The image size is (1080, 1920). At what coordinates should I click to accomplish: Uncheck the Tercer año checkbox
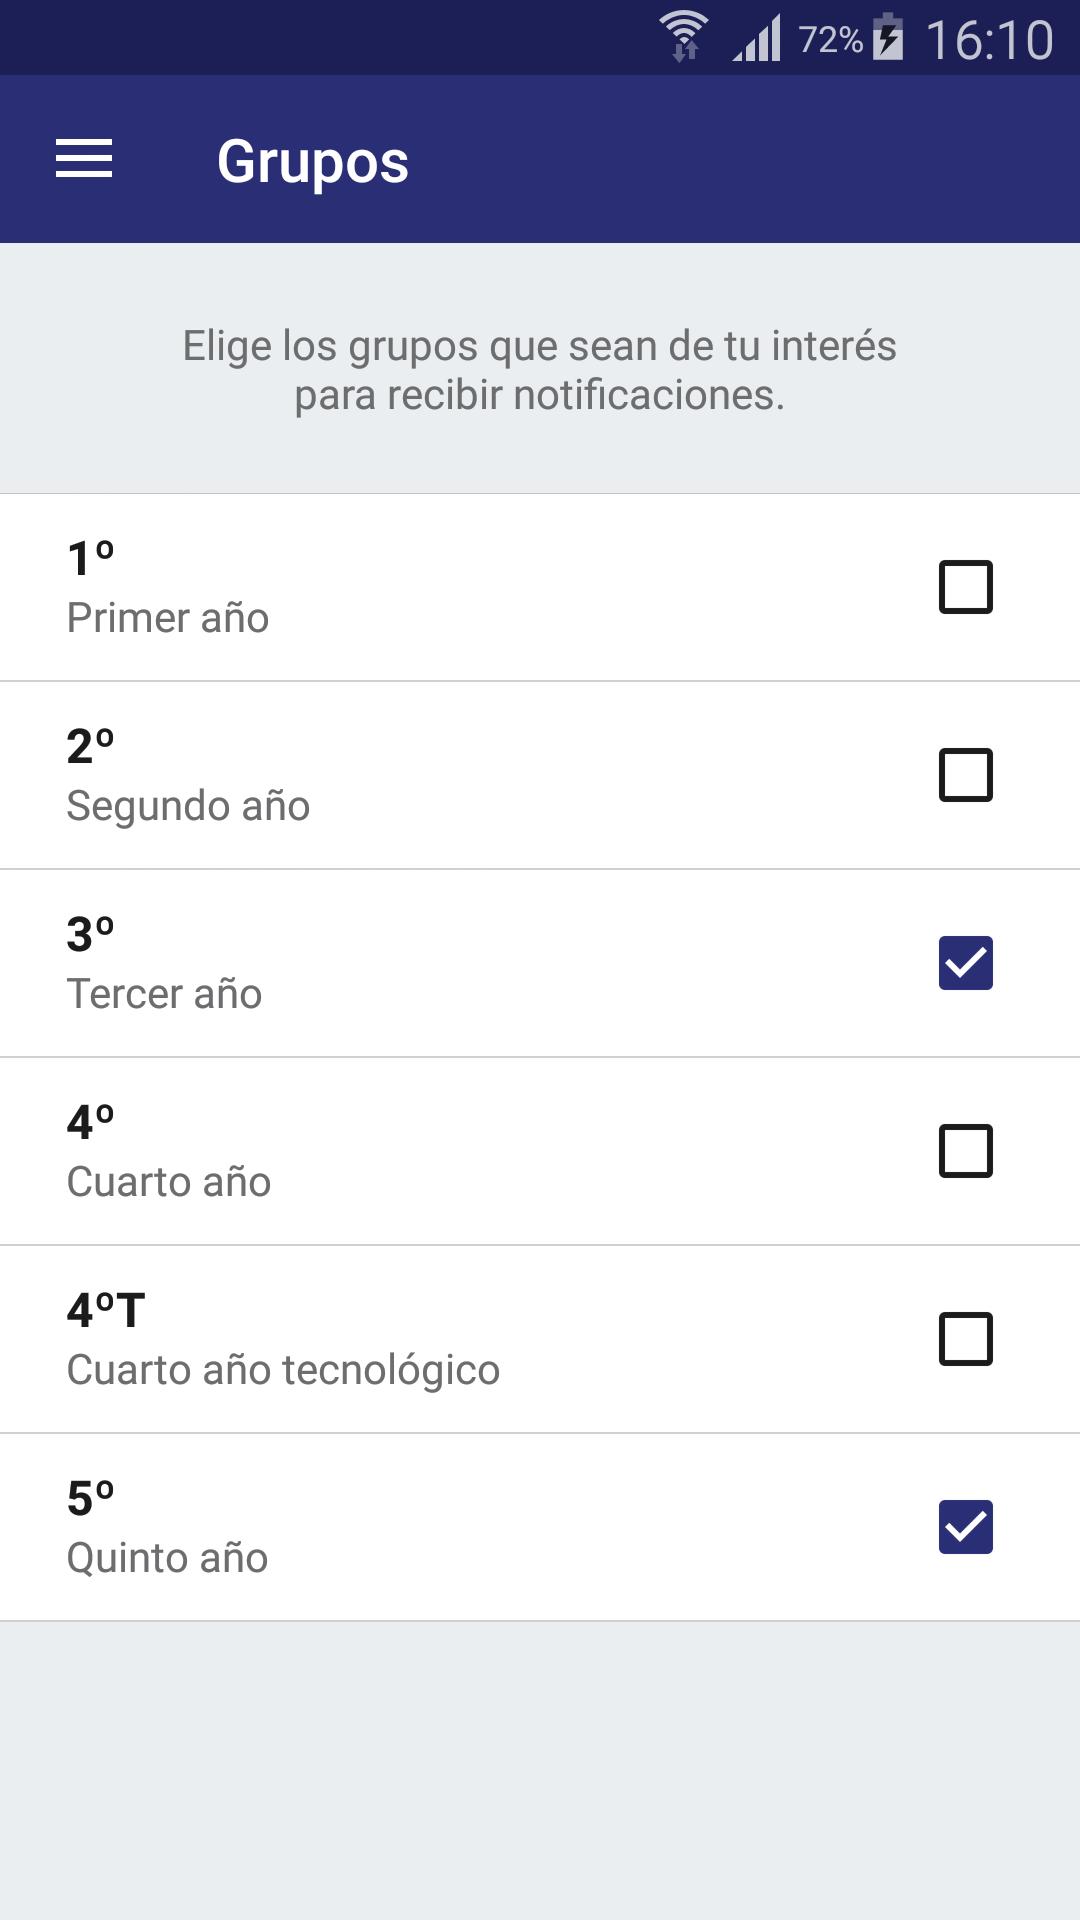966,963
